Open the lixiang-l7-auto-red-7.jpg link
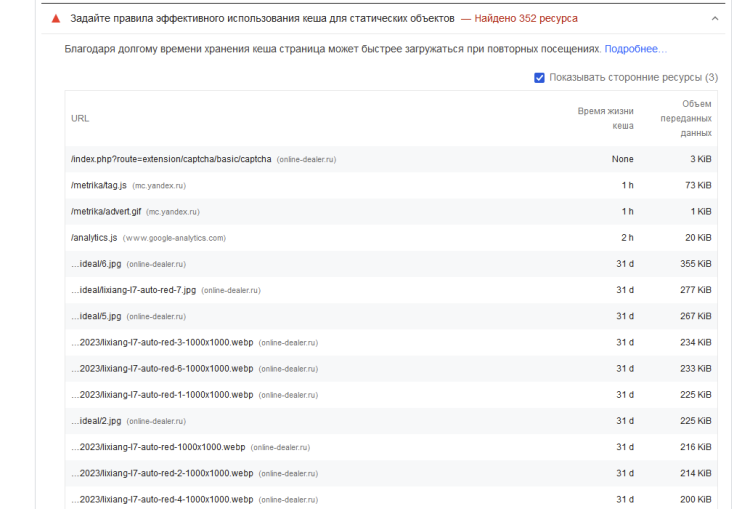The width and height of the screenshot is (750, 509). pos(134,290)
